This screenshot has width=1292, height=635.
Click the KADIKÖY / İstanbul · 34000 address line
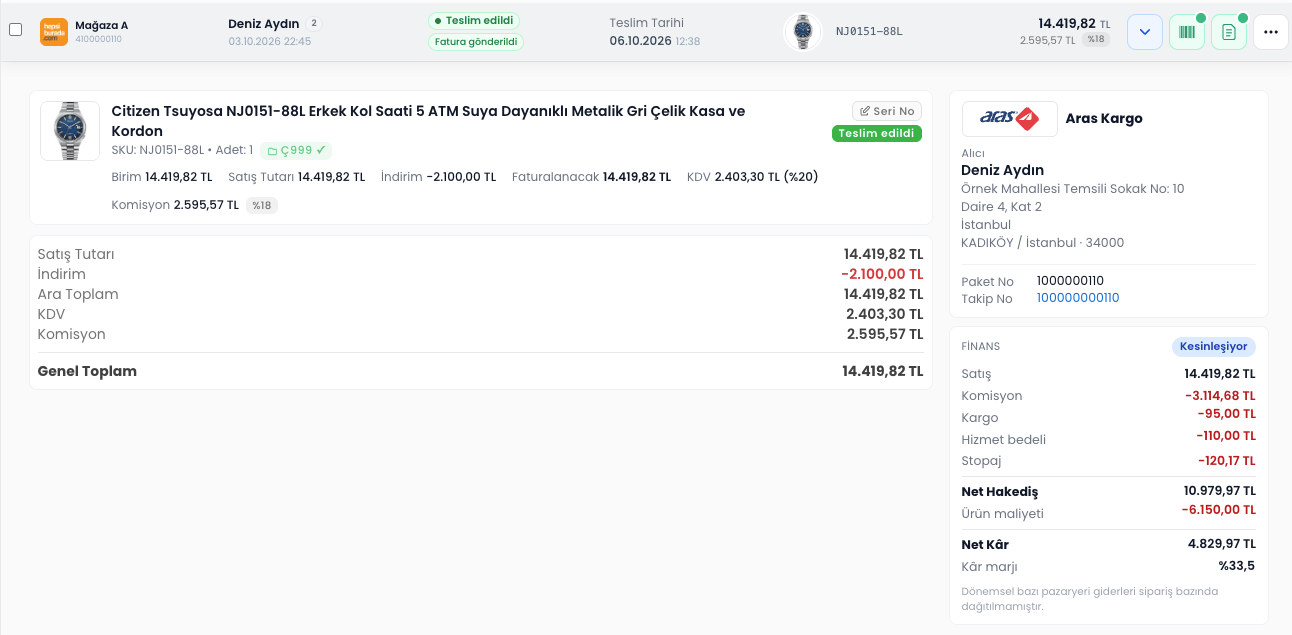pyautogui.click(x=1042, y=243)
